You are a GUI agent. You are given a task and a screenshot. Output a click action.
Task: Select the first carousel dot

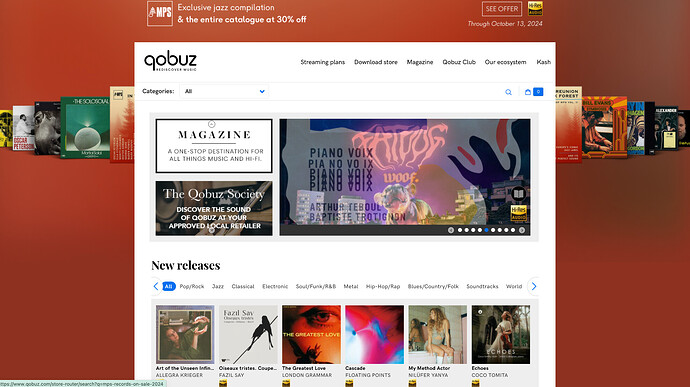tap(460, 230)
